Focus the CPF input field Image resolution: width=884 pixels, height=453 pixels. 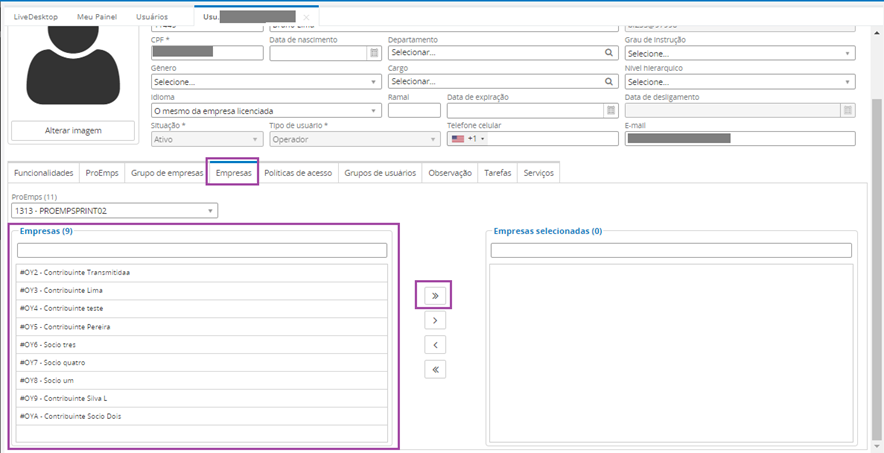pos(207,53)
